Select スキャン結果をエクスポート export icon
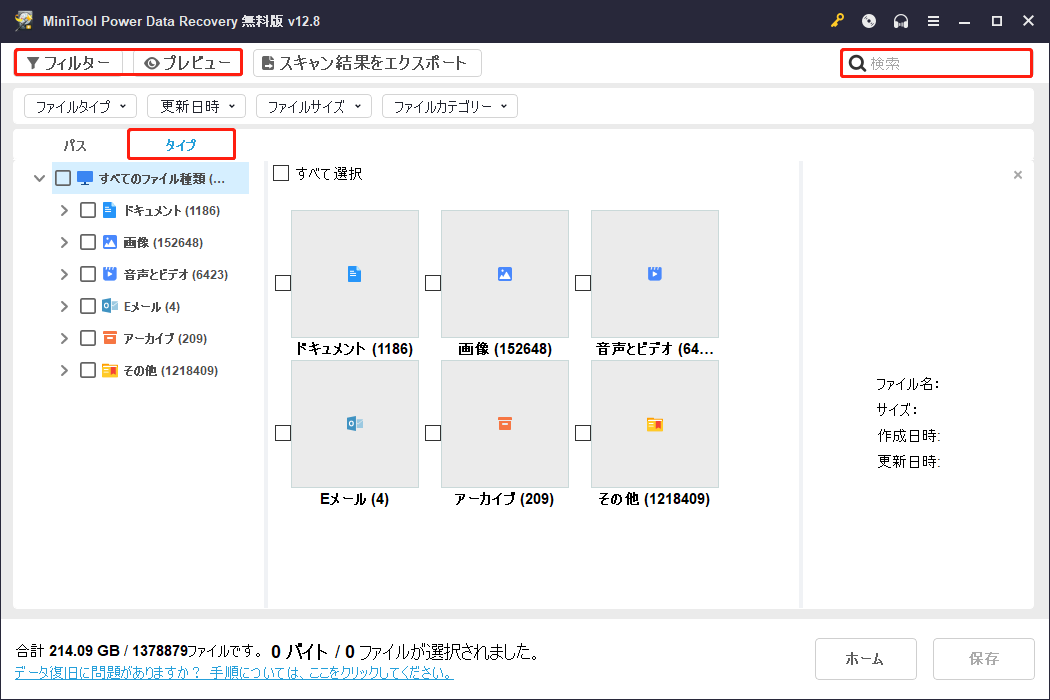 click(269, 62)
